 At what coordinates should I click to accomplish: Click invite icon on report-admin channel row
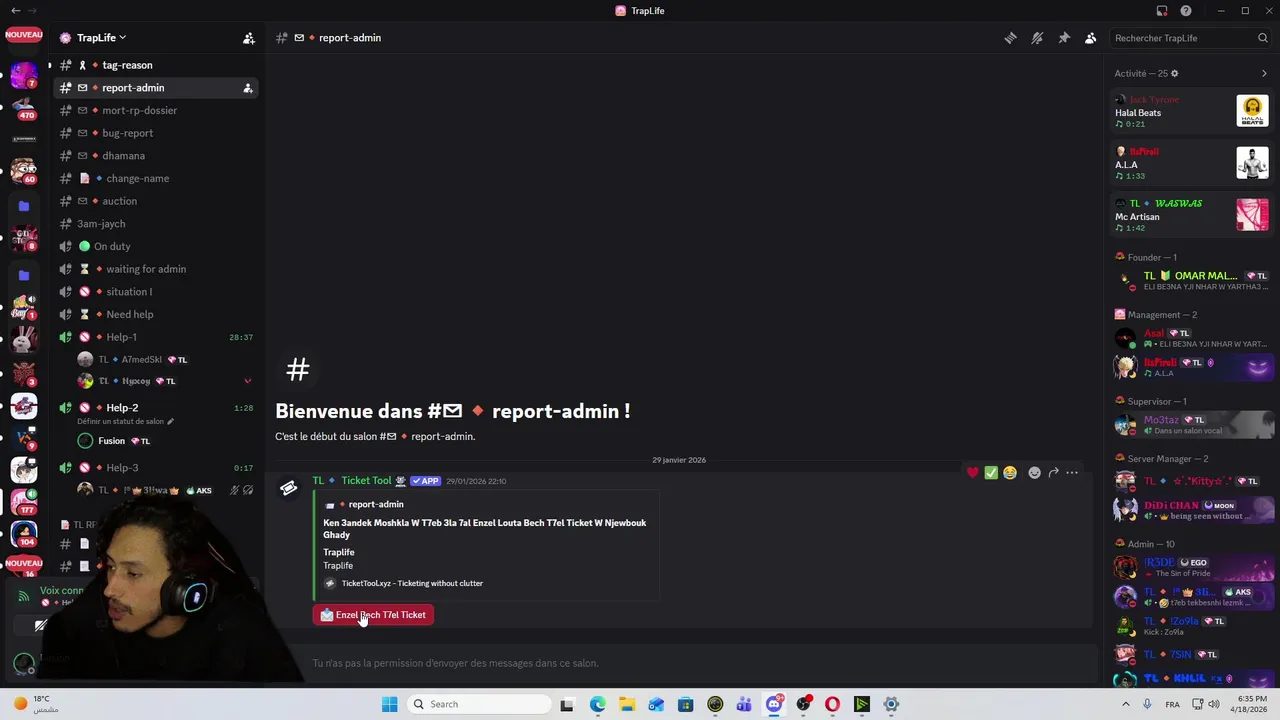[x=247, y=88]
